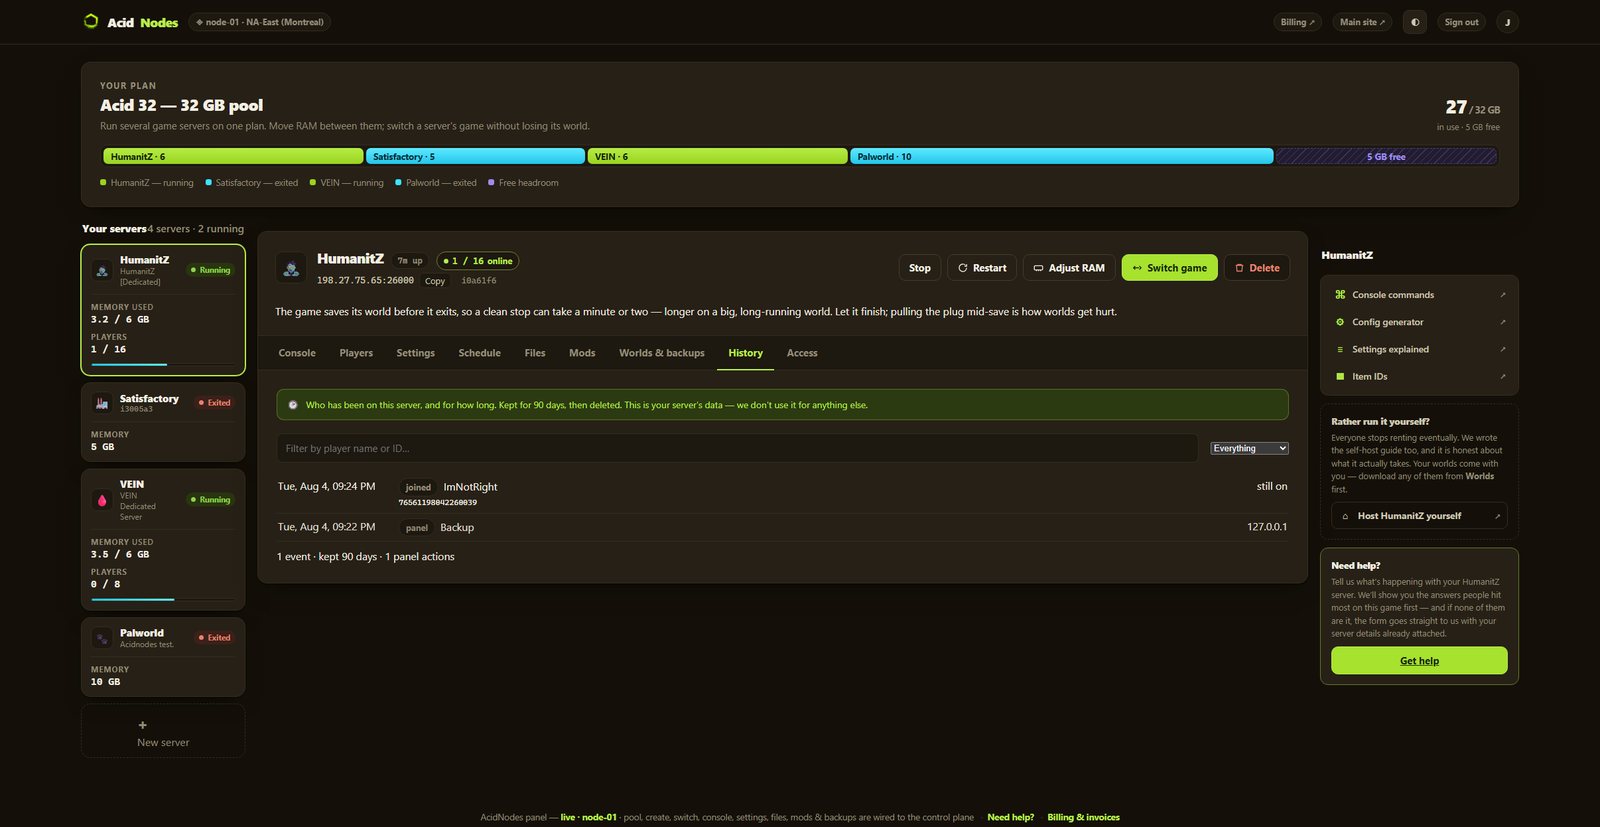Select the Palworld server card
This screenshot has width=1600, height=827.
163,657
